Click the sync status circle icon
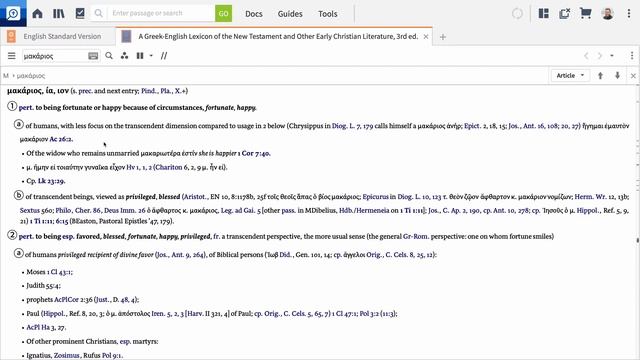The image size is (640, 360). click(x=517, y=13)
